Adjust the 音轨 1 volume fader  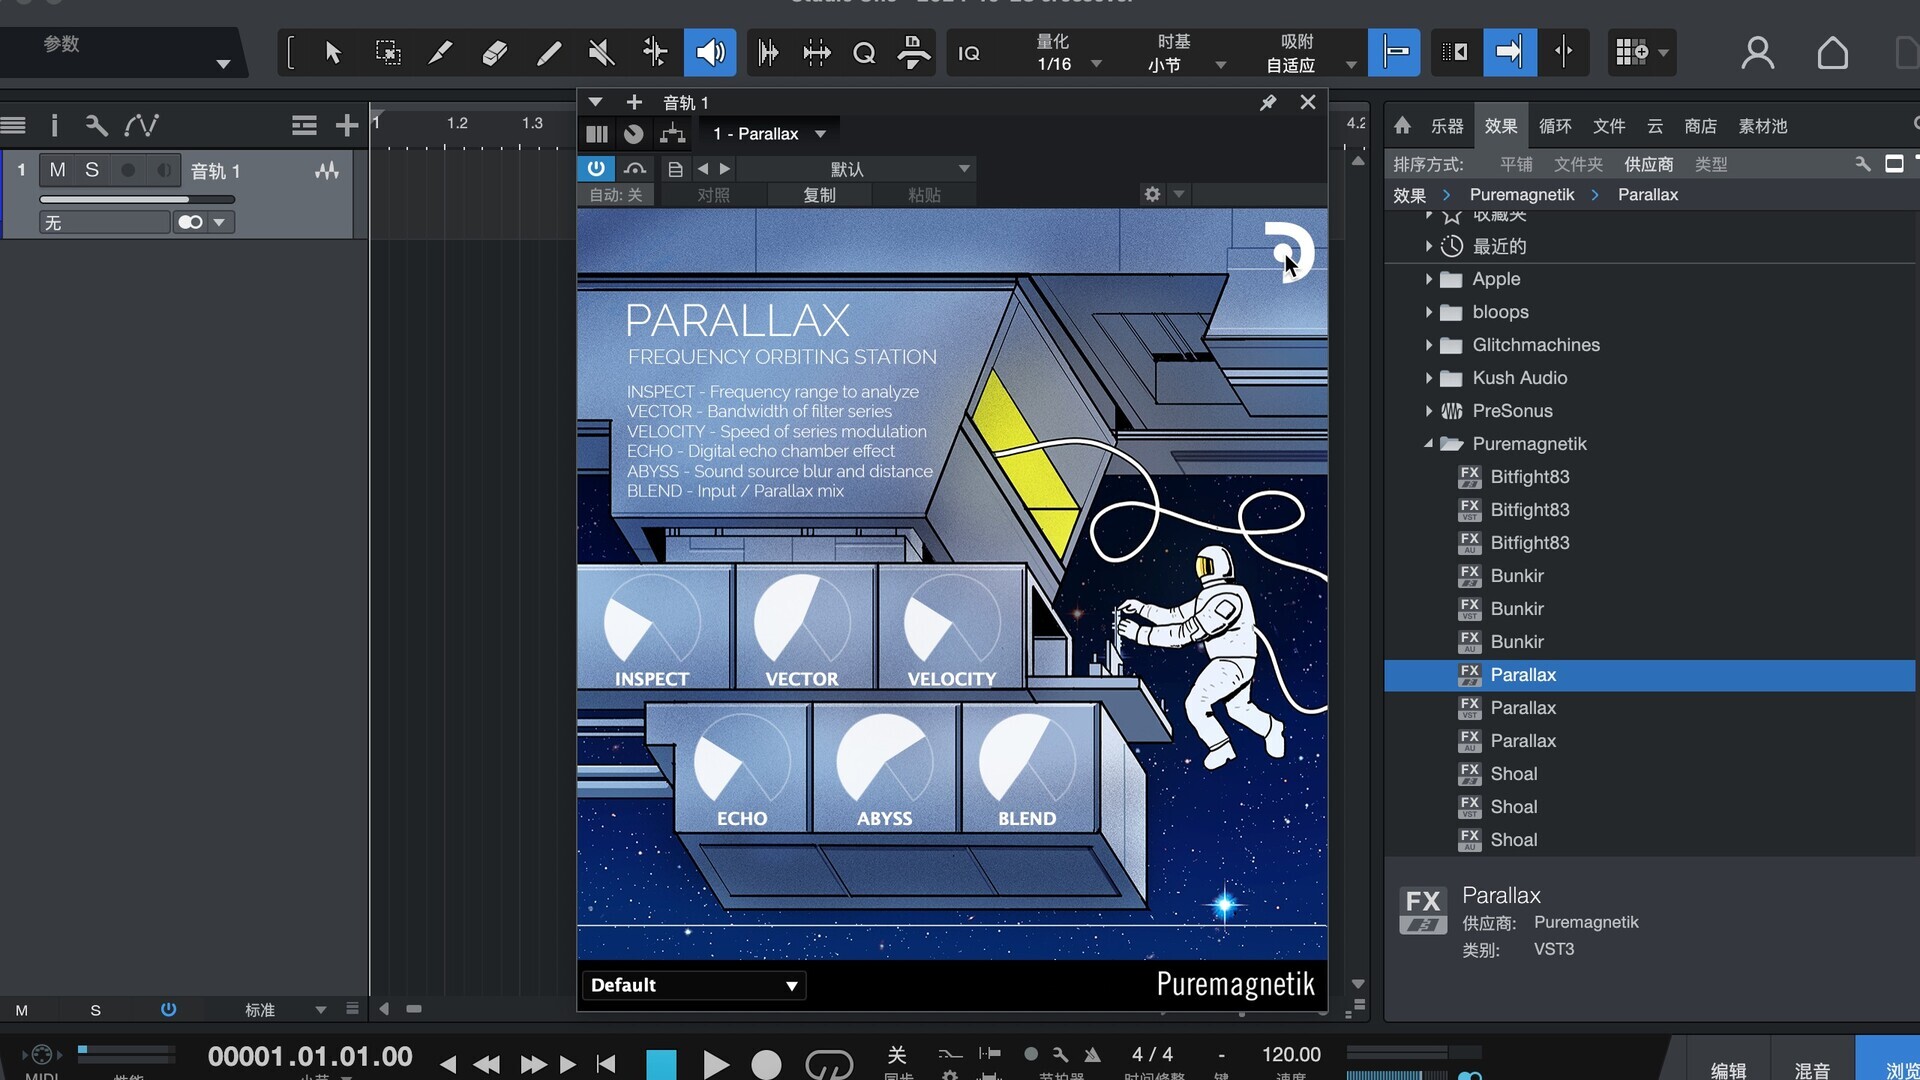pyautogui.click(x=137, y=200)
